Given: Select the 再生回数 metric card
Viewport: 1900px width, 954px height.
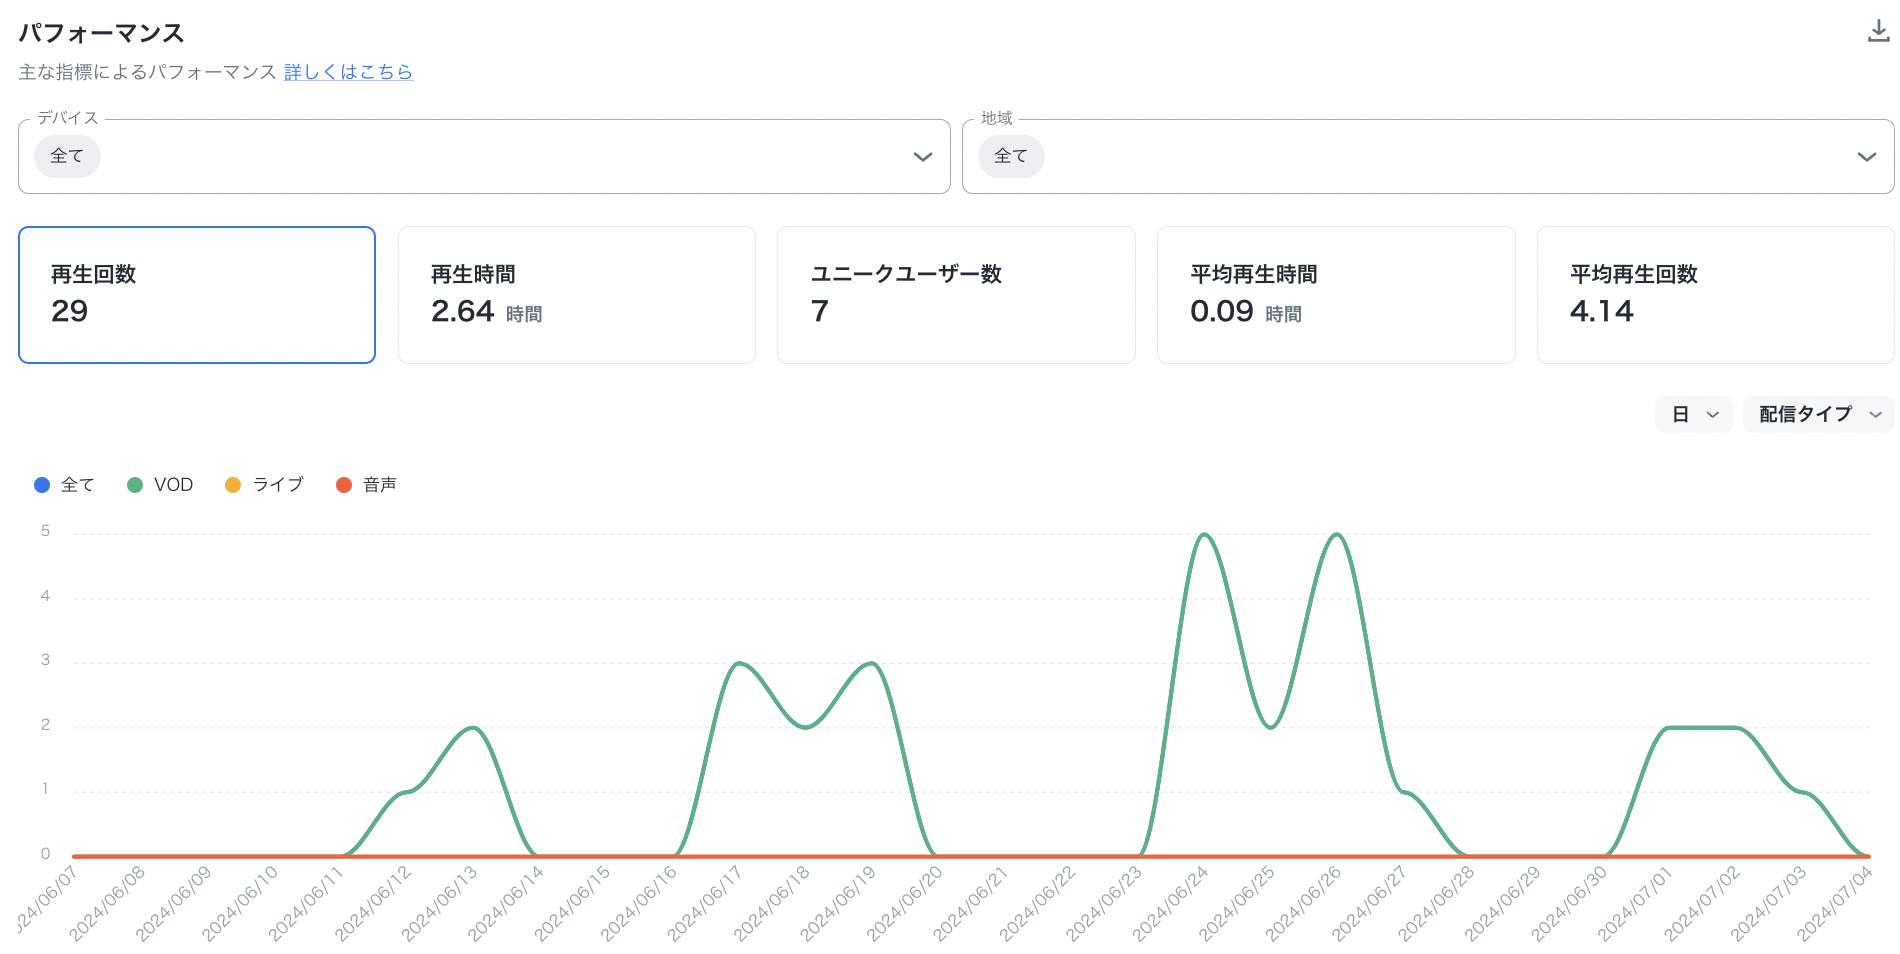Looking at the screenshot, I should pos(197,295).
